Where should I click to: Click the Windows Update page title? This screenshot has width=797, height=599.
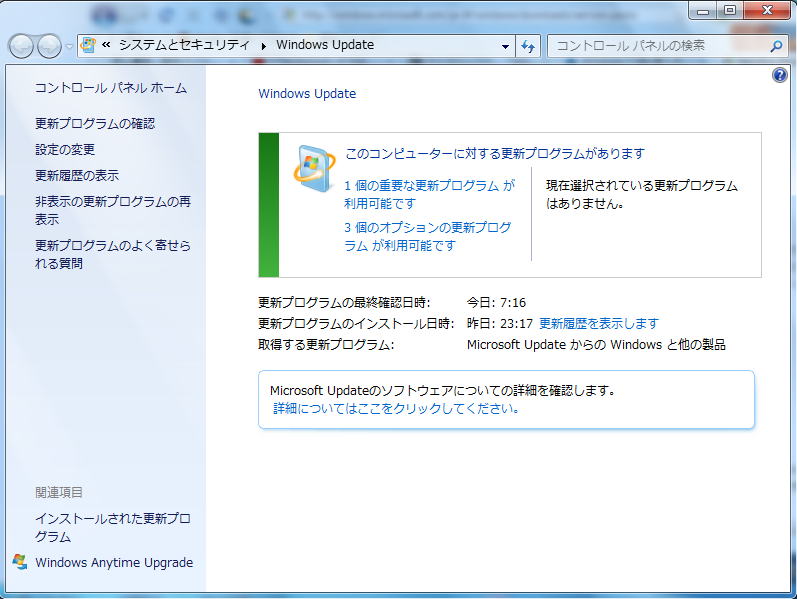(x=307, y=94)
